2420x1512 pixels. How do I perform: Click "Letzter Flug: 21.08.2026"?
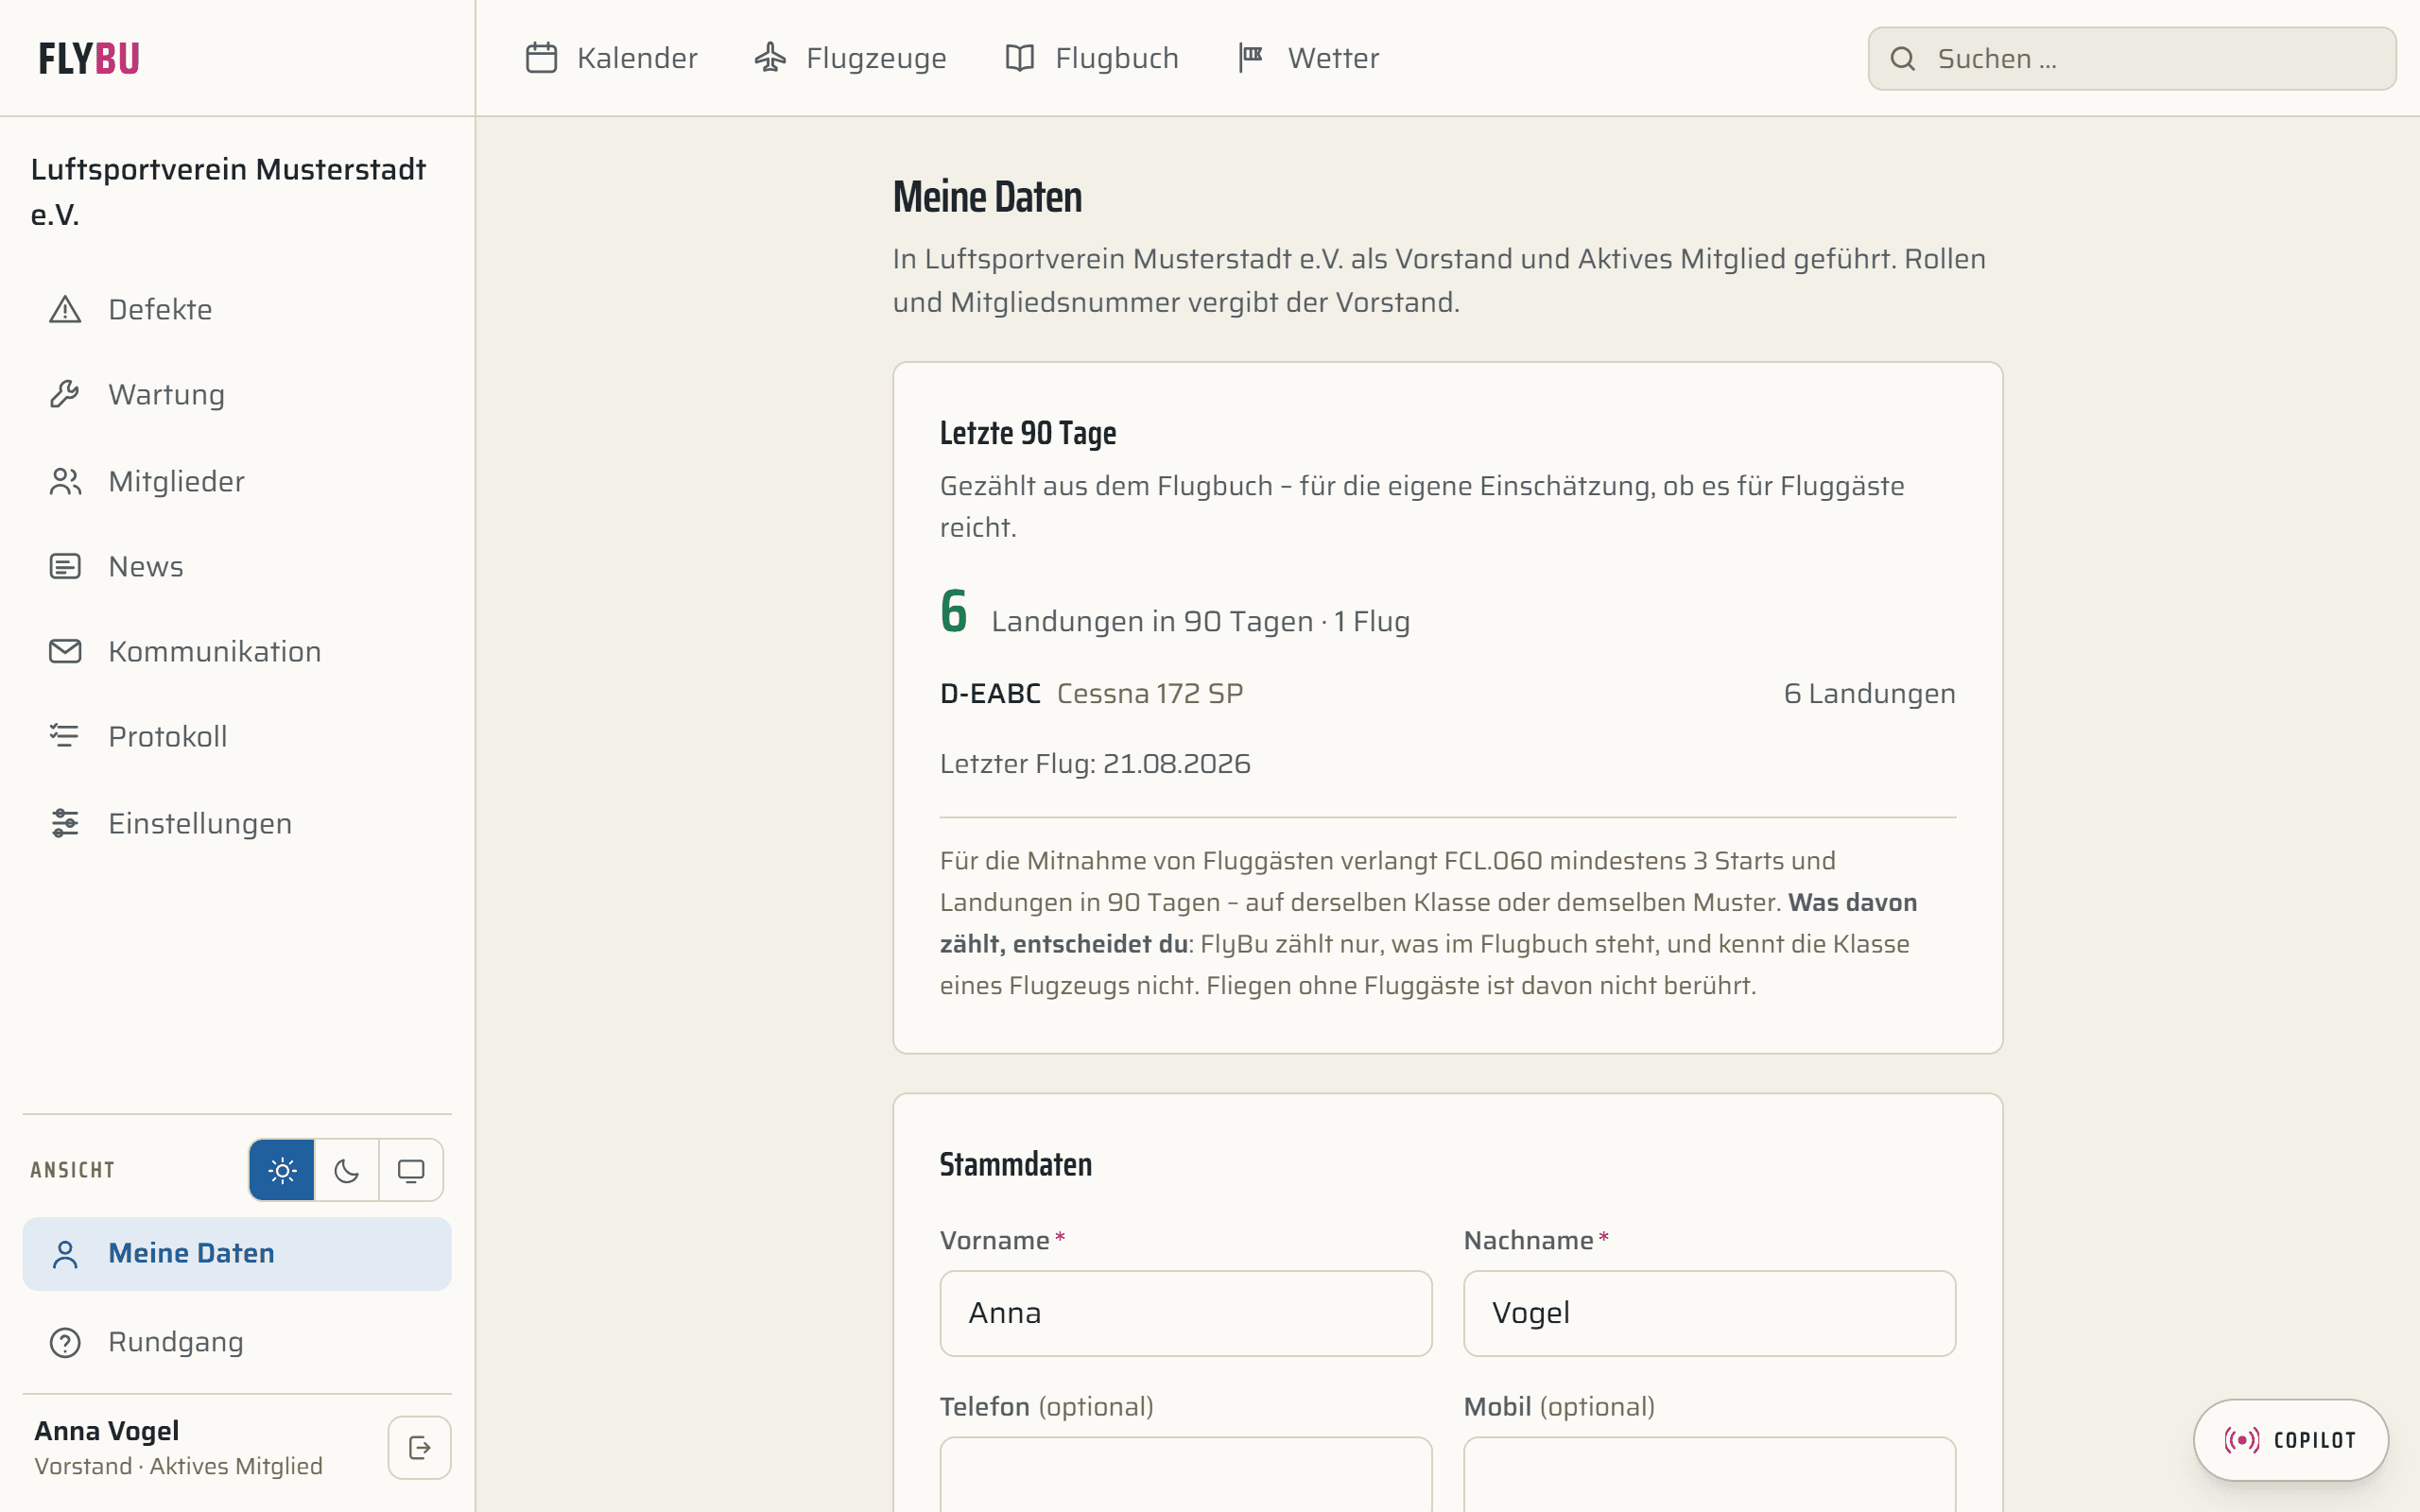(1095, 764)
